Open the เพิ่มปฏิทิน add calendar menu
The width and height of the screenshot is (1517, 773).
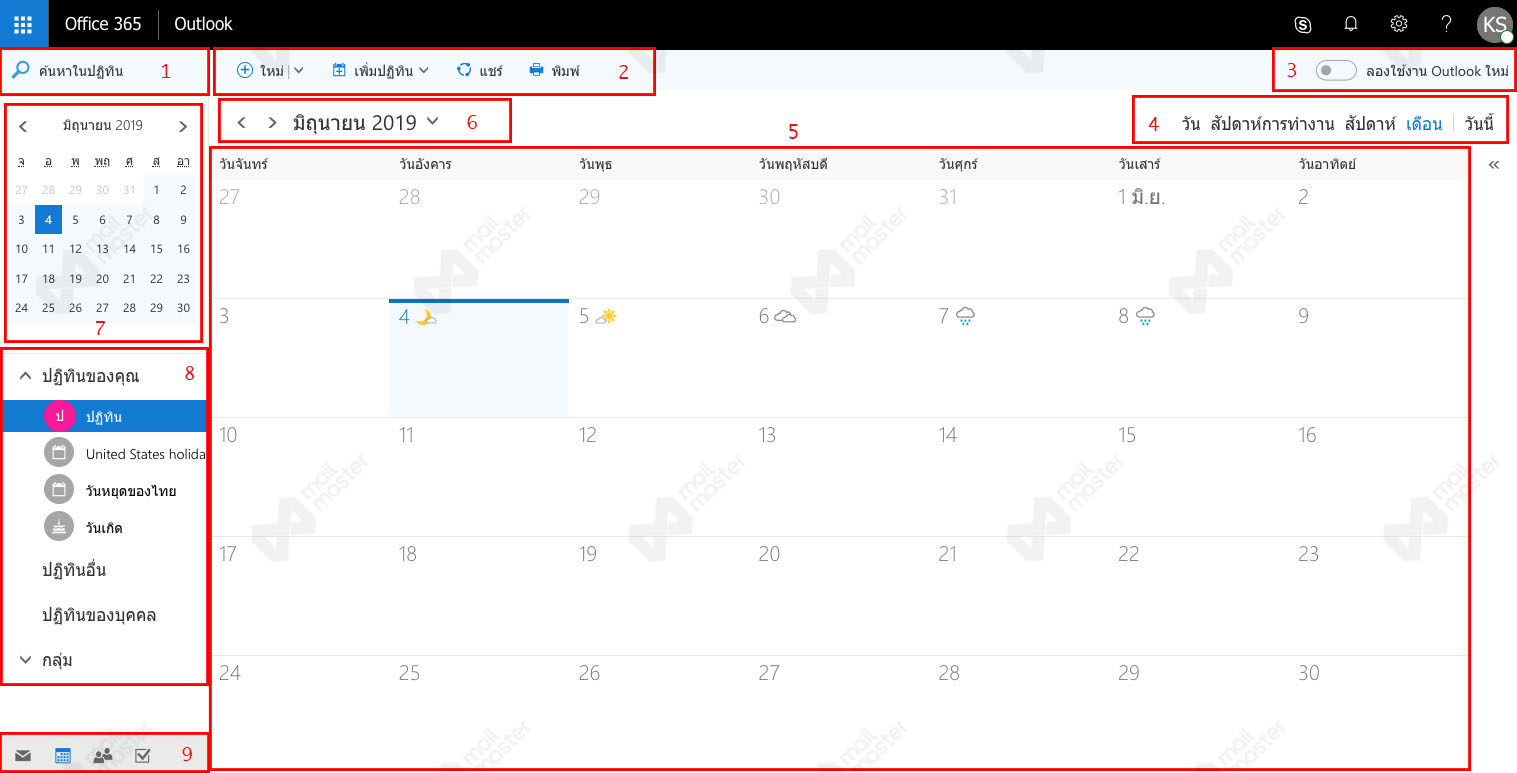tap(380, 70)
